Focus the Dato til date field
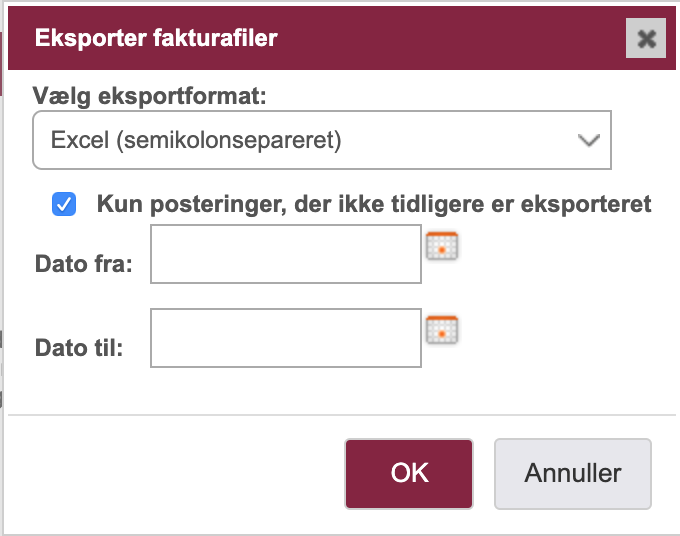Screen dimensions: 680x536 tap(286, 338)
